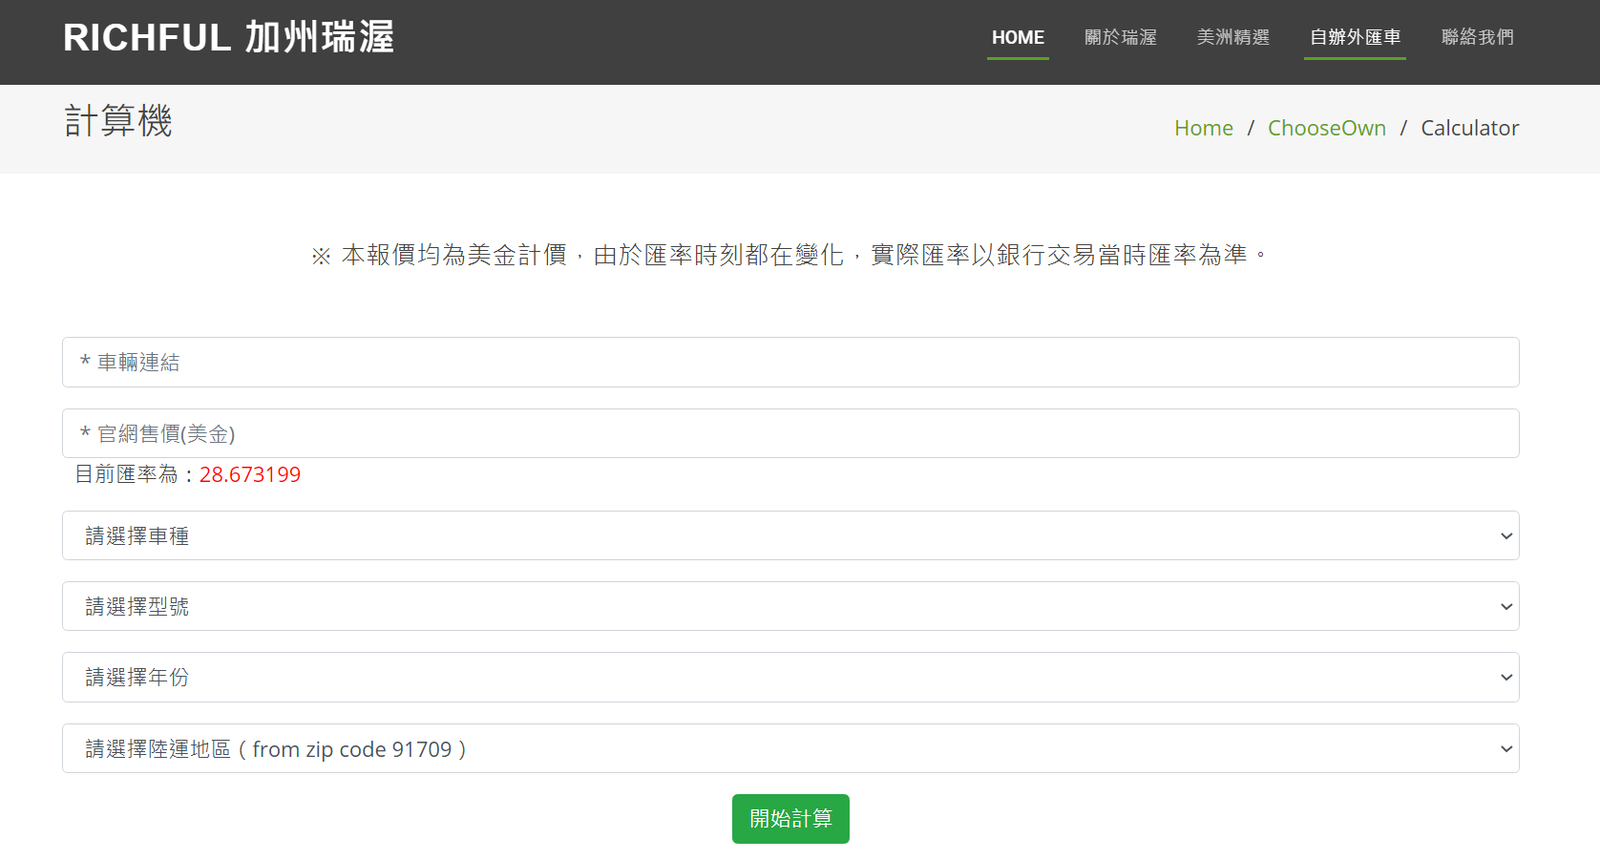
Task: Select the 自辦外匯車 navigation item
Action: [x=1354, y=38]
